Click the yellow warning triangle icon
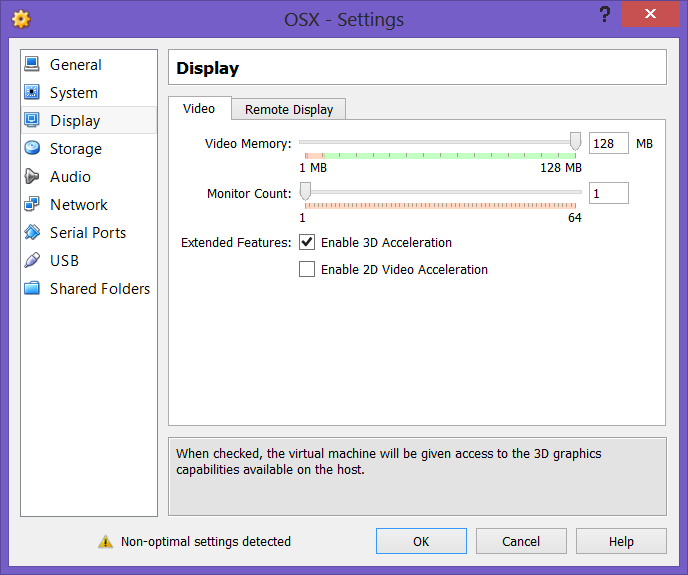This screenshot has height=575, width=688. (x=105, y=542)
